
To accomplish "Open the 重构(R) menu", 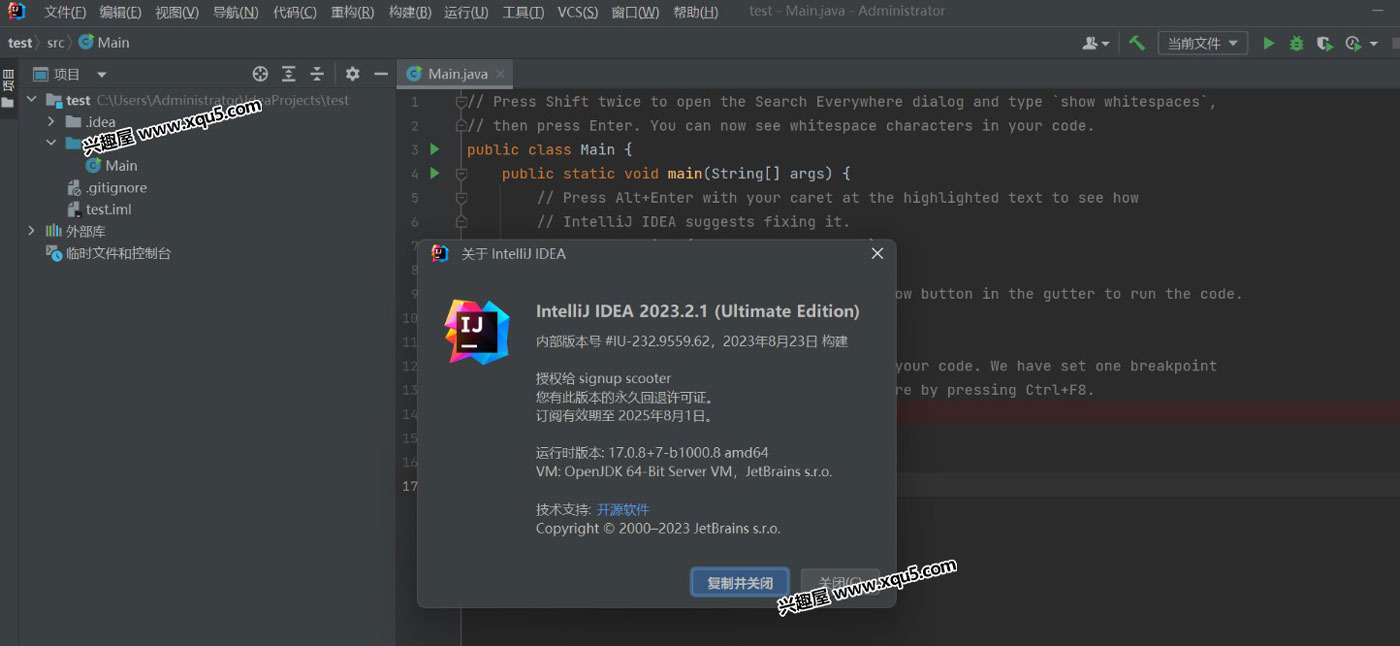I will [352, 13].
